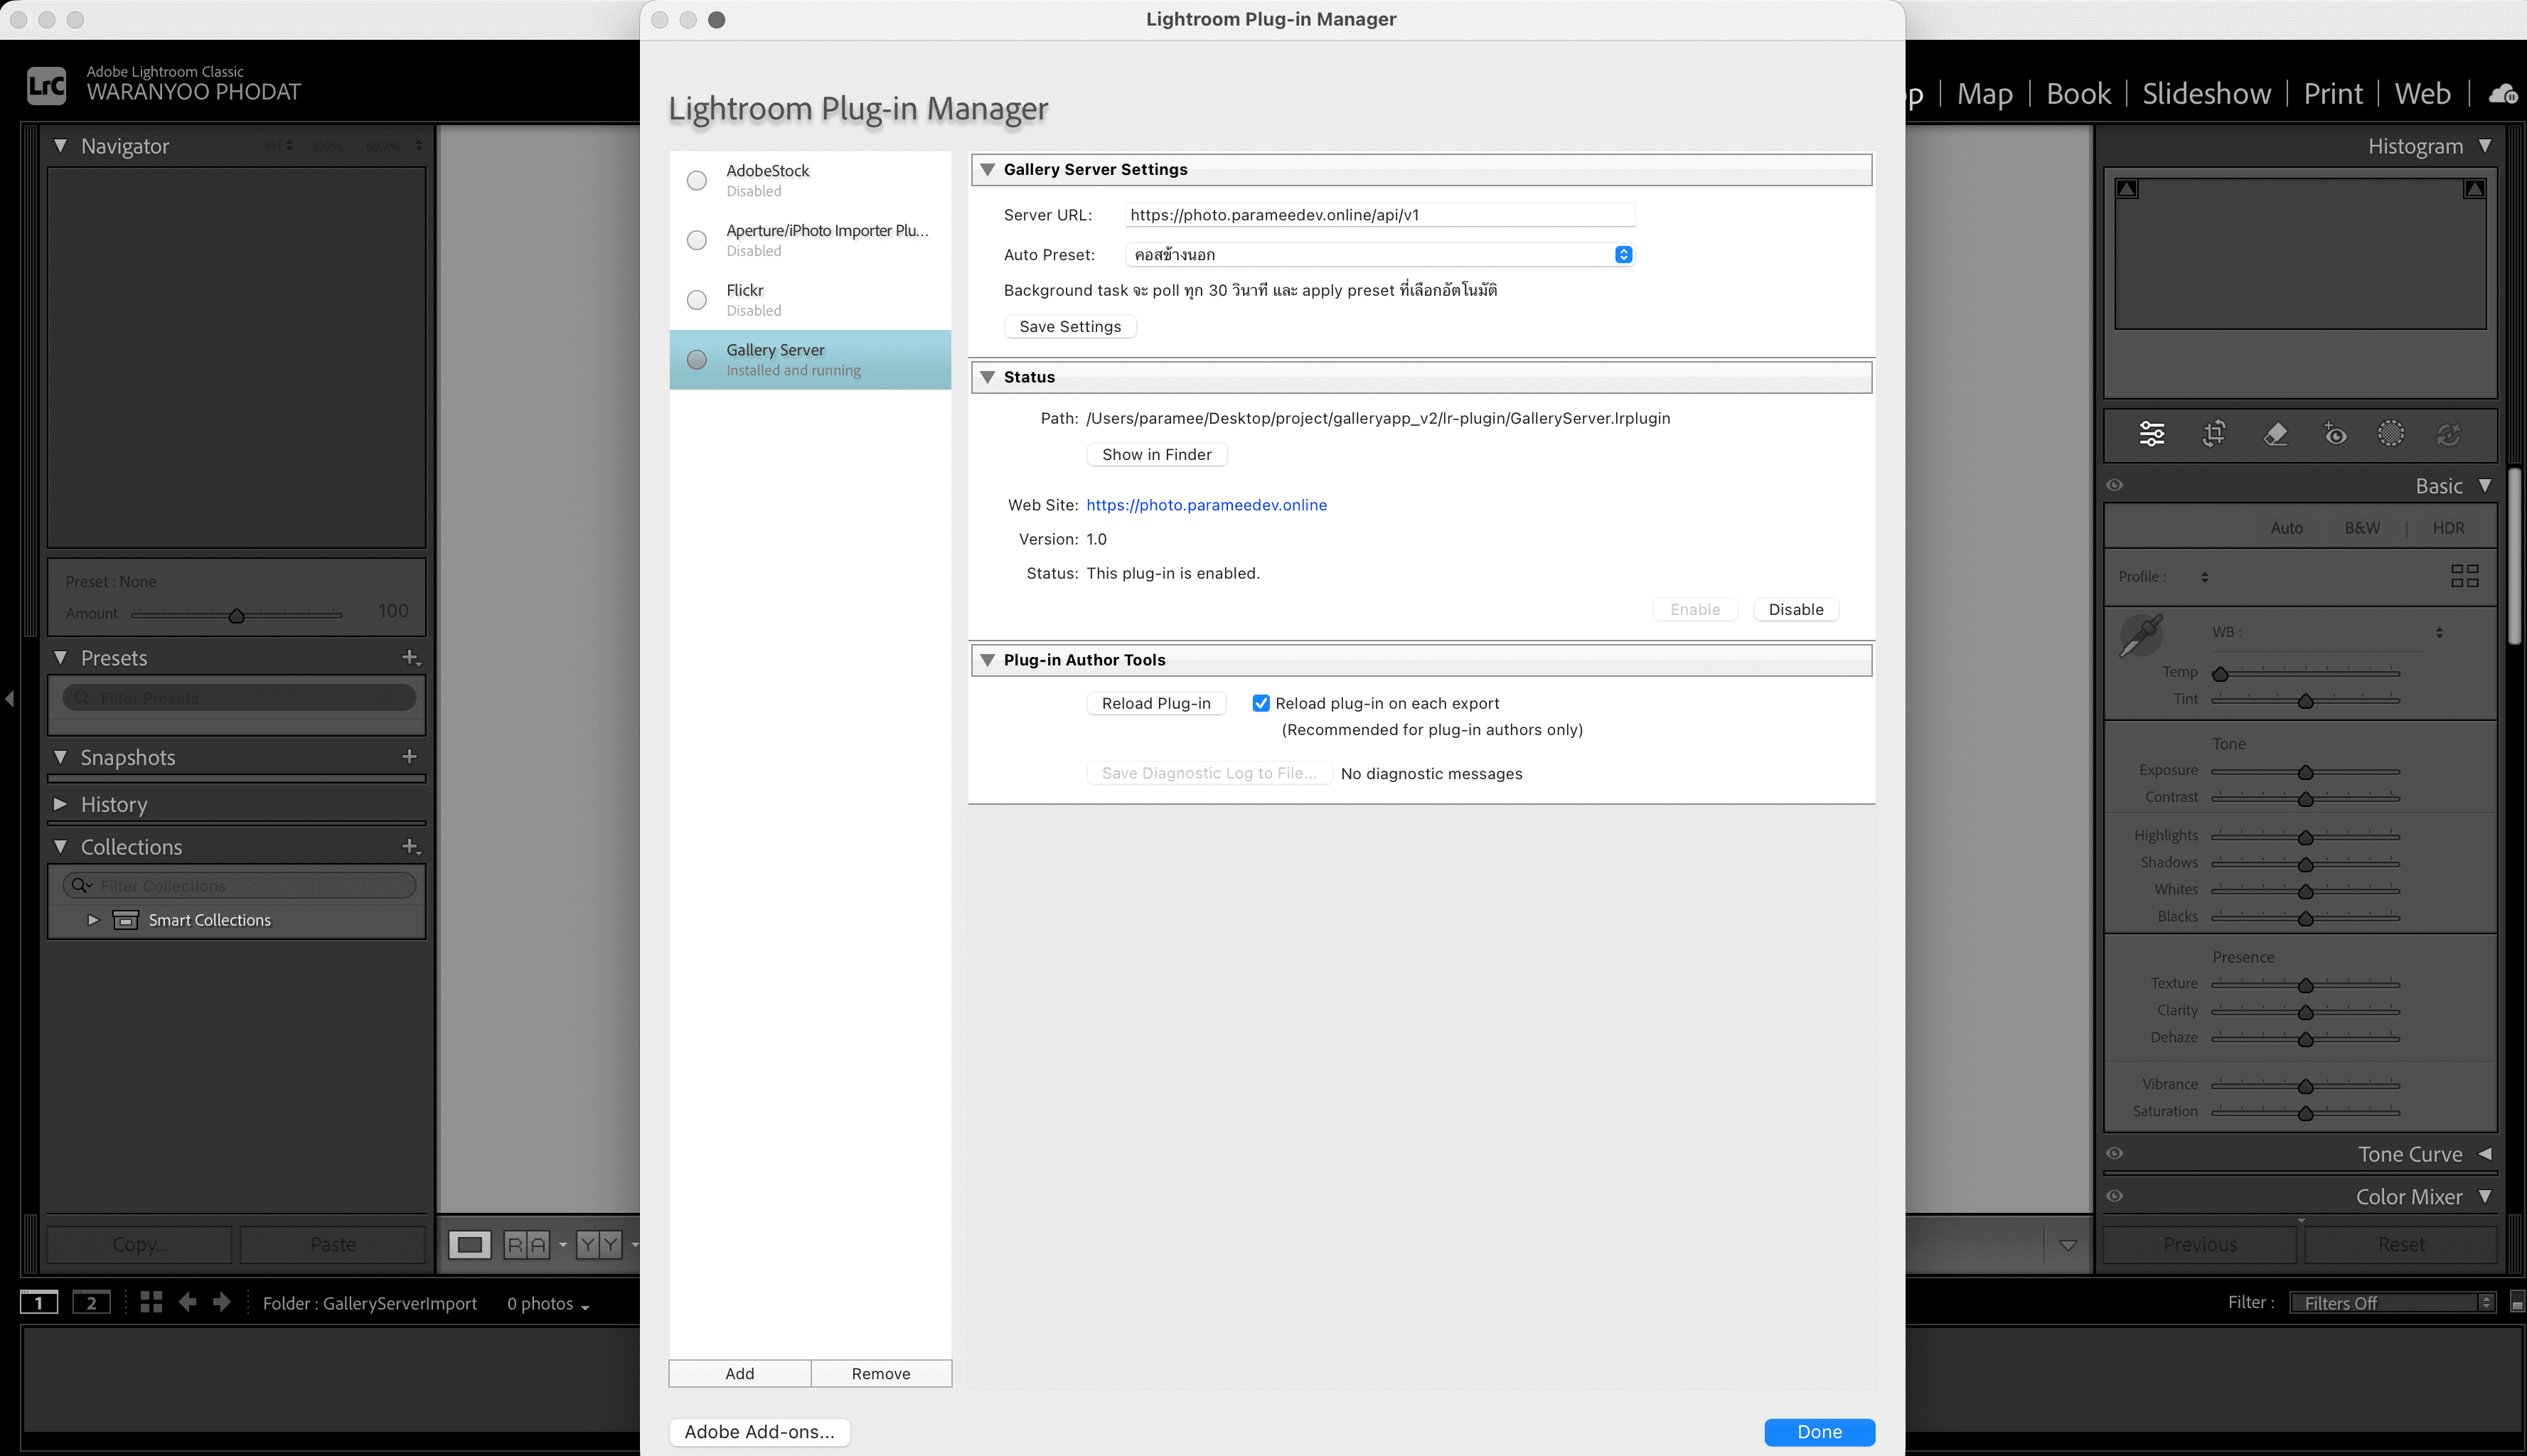This screenshot has height=1456, width=2527.
Task: Click the Filter Collections search field
Action: point(239,885)
